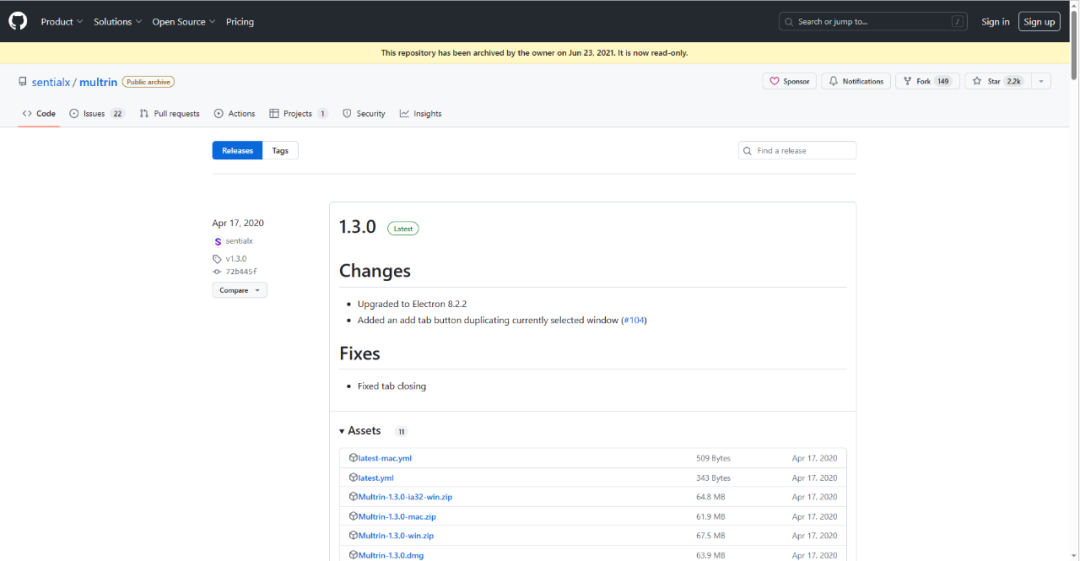The height and width of the screenshot is (561, 1080).
Task: Open the Compare dropdown
Action: pos(239,290)
